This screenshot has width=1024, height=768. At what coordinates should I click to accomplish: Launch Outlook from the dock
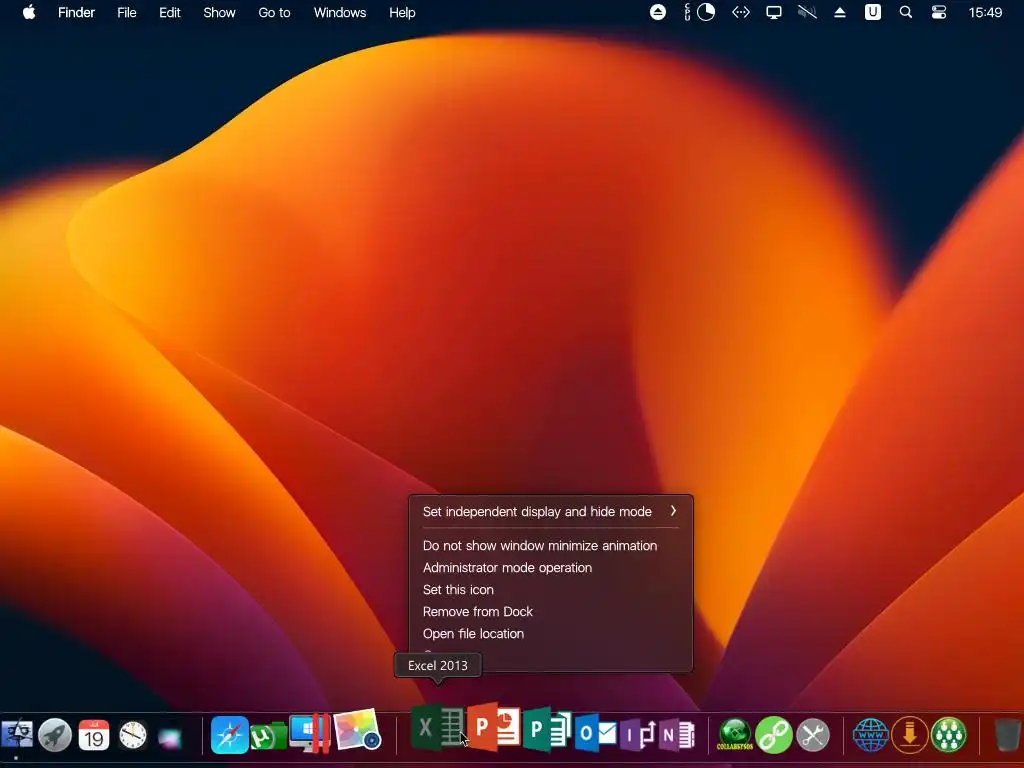(596, 733)
